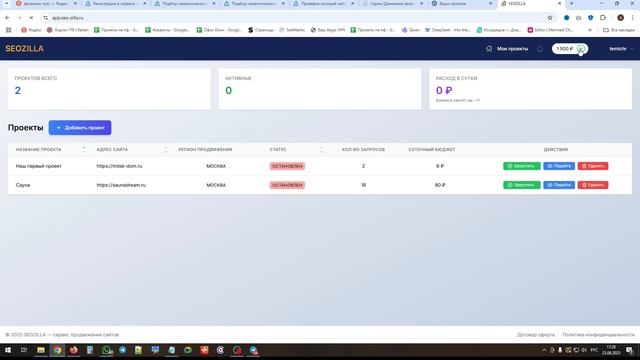
Task: Open the notifications bell icon
Action: click(x=540, y=49)
